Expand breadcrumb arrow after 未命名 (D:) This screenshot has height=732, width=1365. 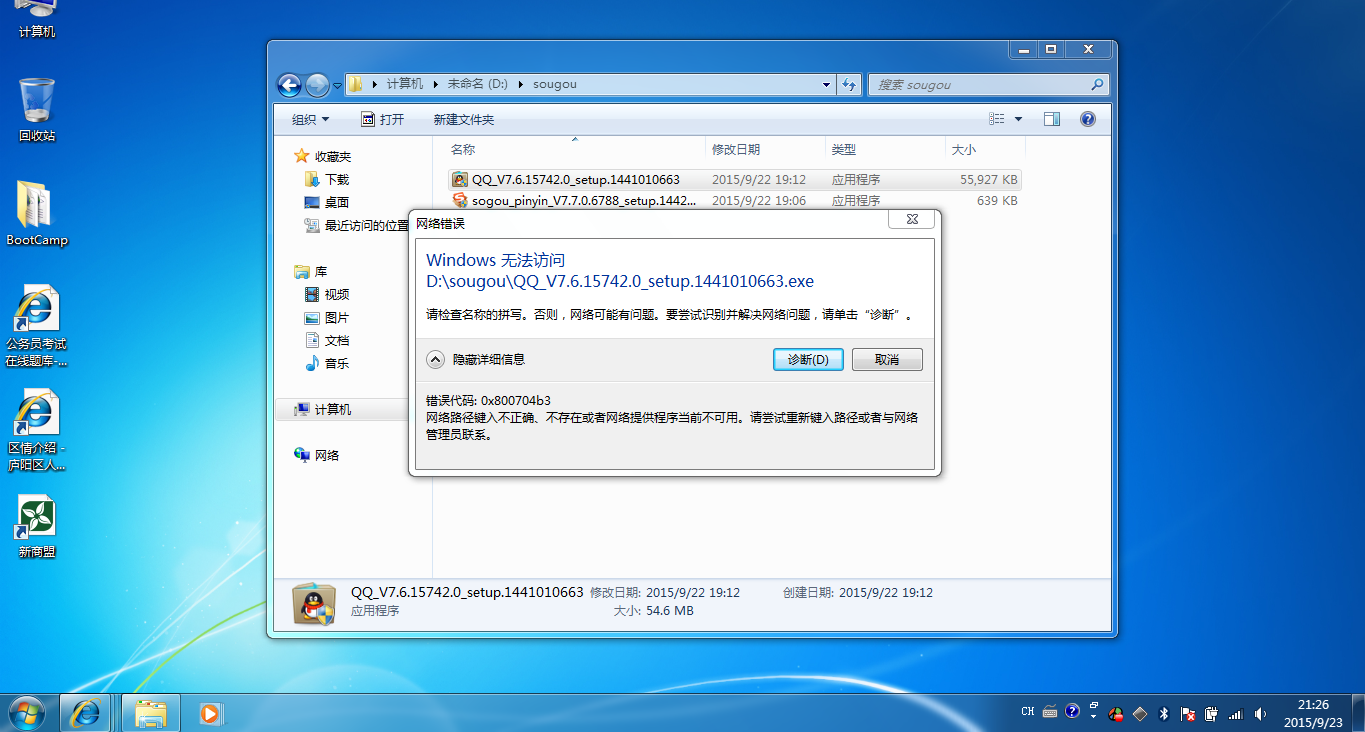point(520,85)
